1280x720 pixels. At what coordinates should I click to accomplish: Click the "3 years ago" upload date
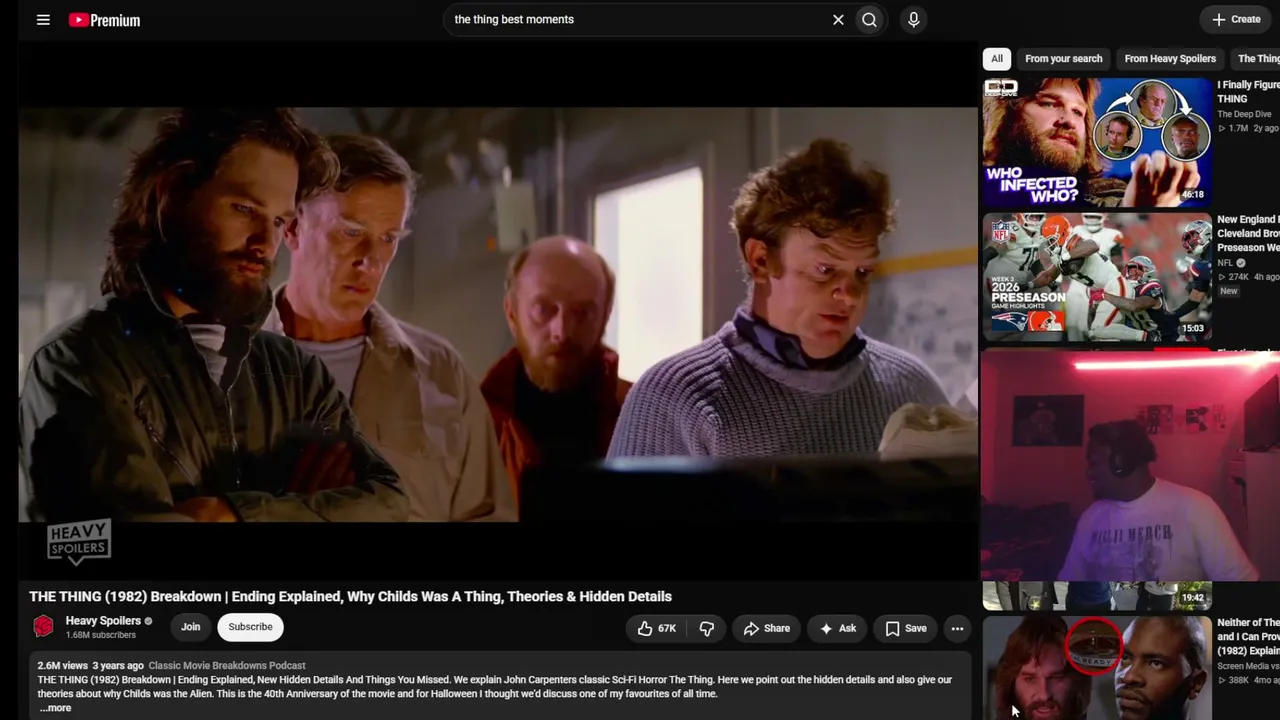click(x=118, y=665)
